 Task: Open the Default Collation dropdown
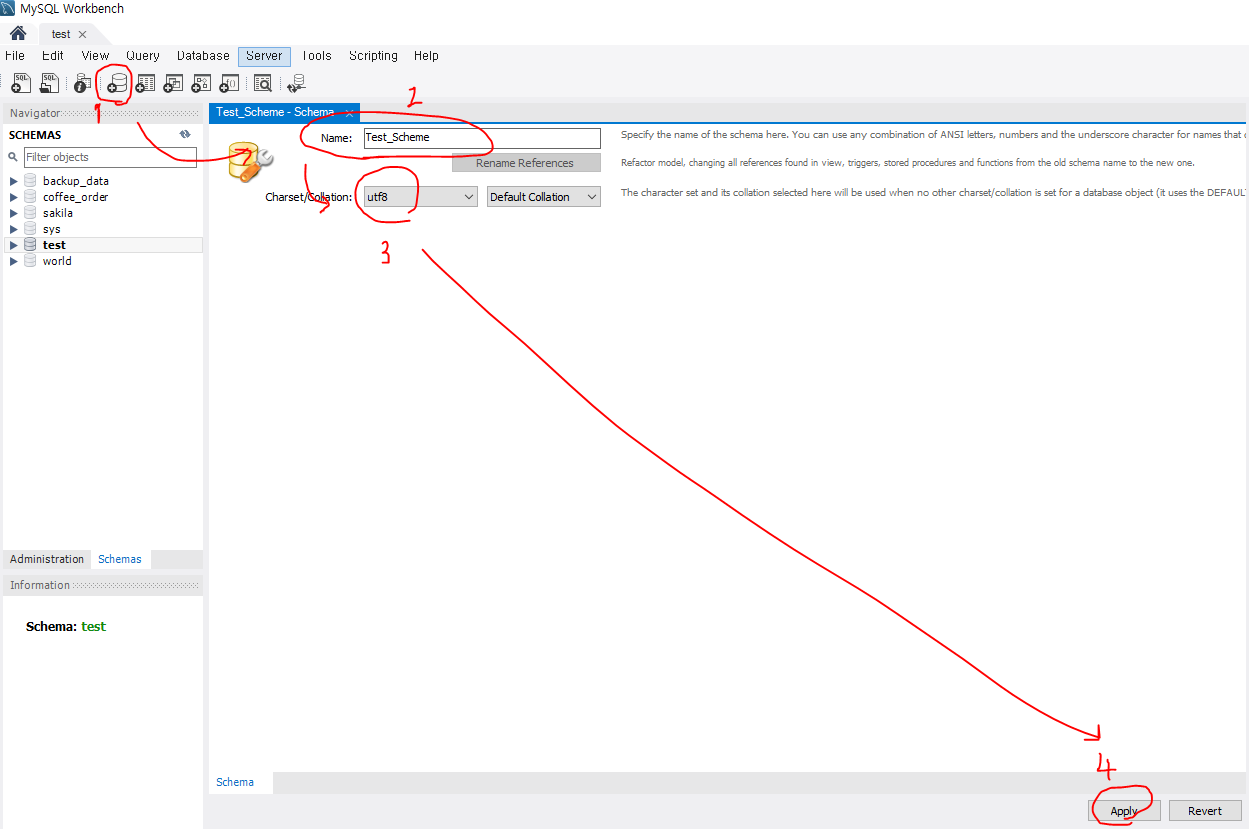(x=544, y=197)
